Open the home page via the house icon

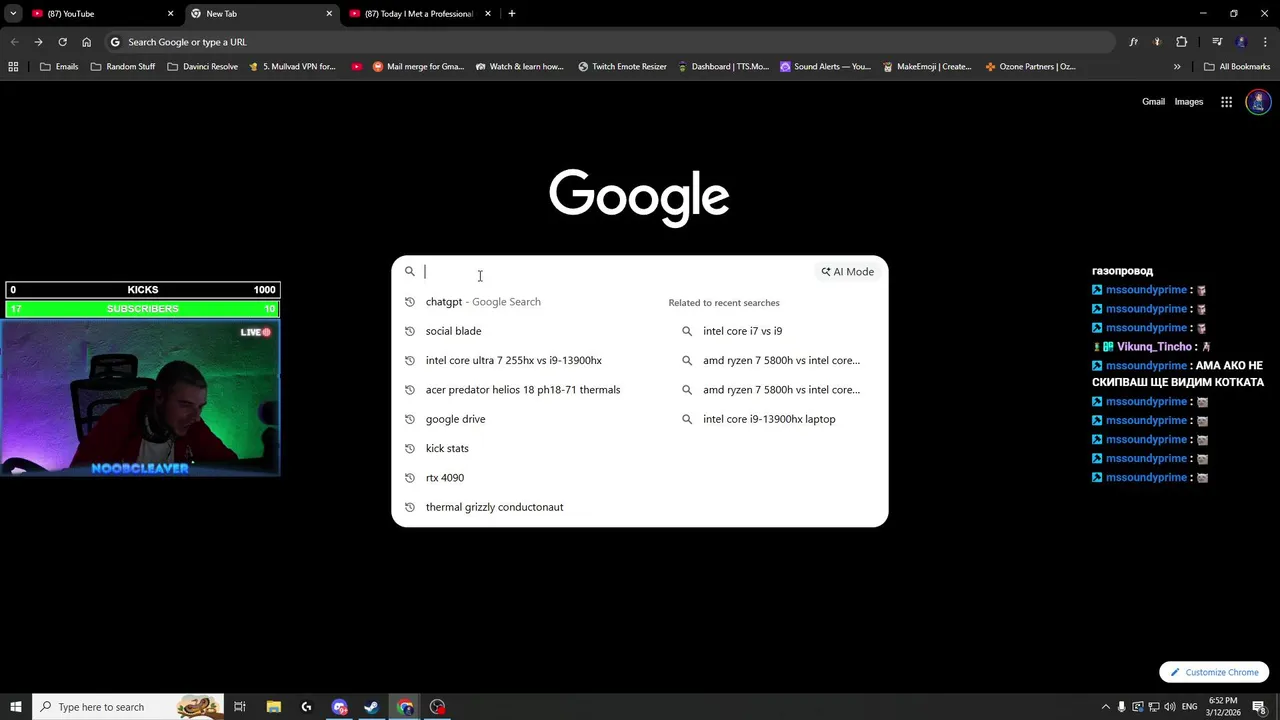click(86, 42)
